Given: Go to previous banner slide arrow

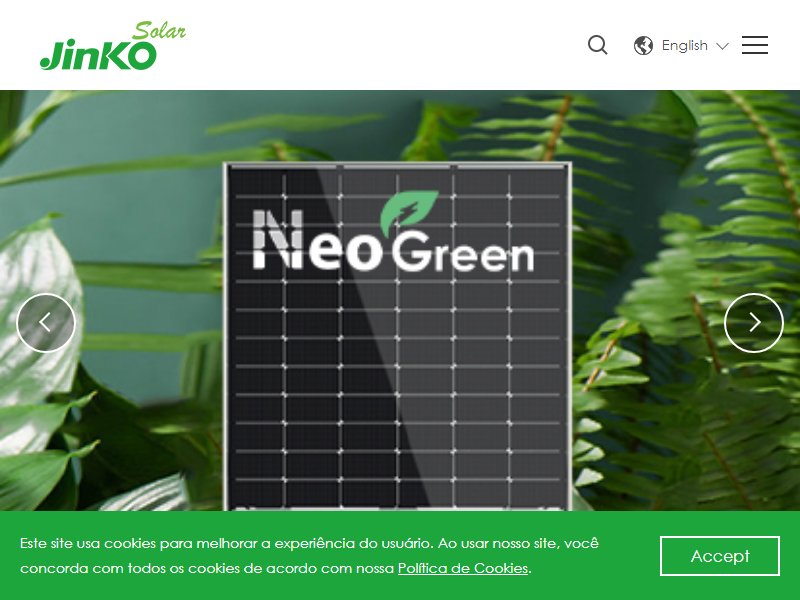Looking at the screenshot, I should 46,323.
